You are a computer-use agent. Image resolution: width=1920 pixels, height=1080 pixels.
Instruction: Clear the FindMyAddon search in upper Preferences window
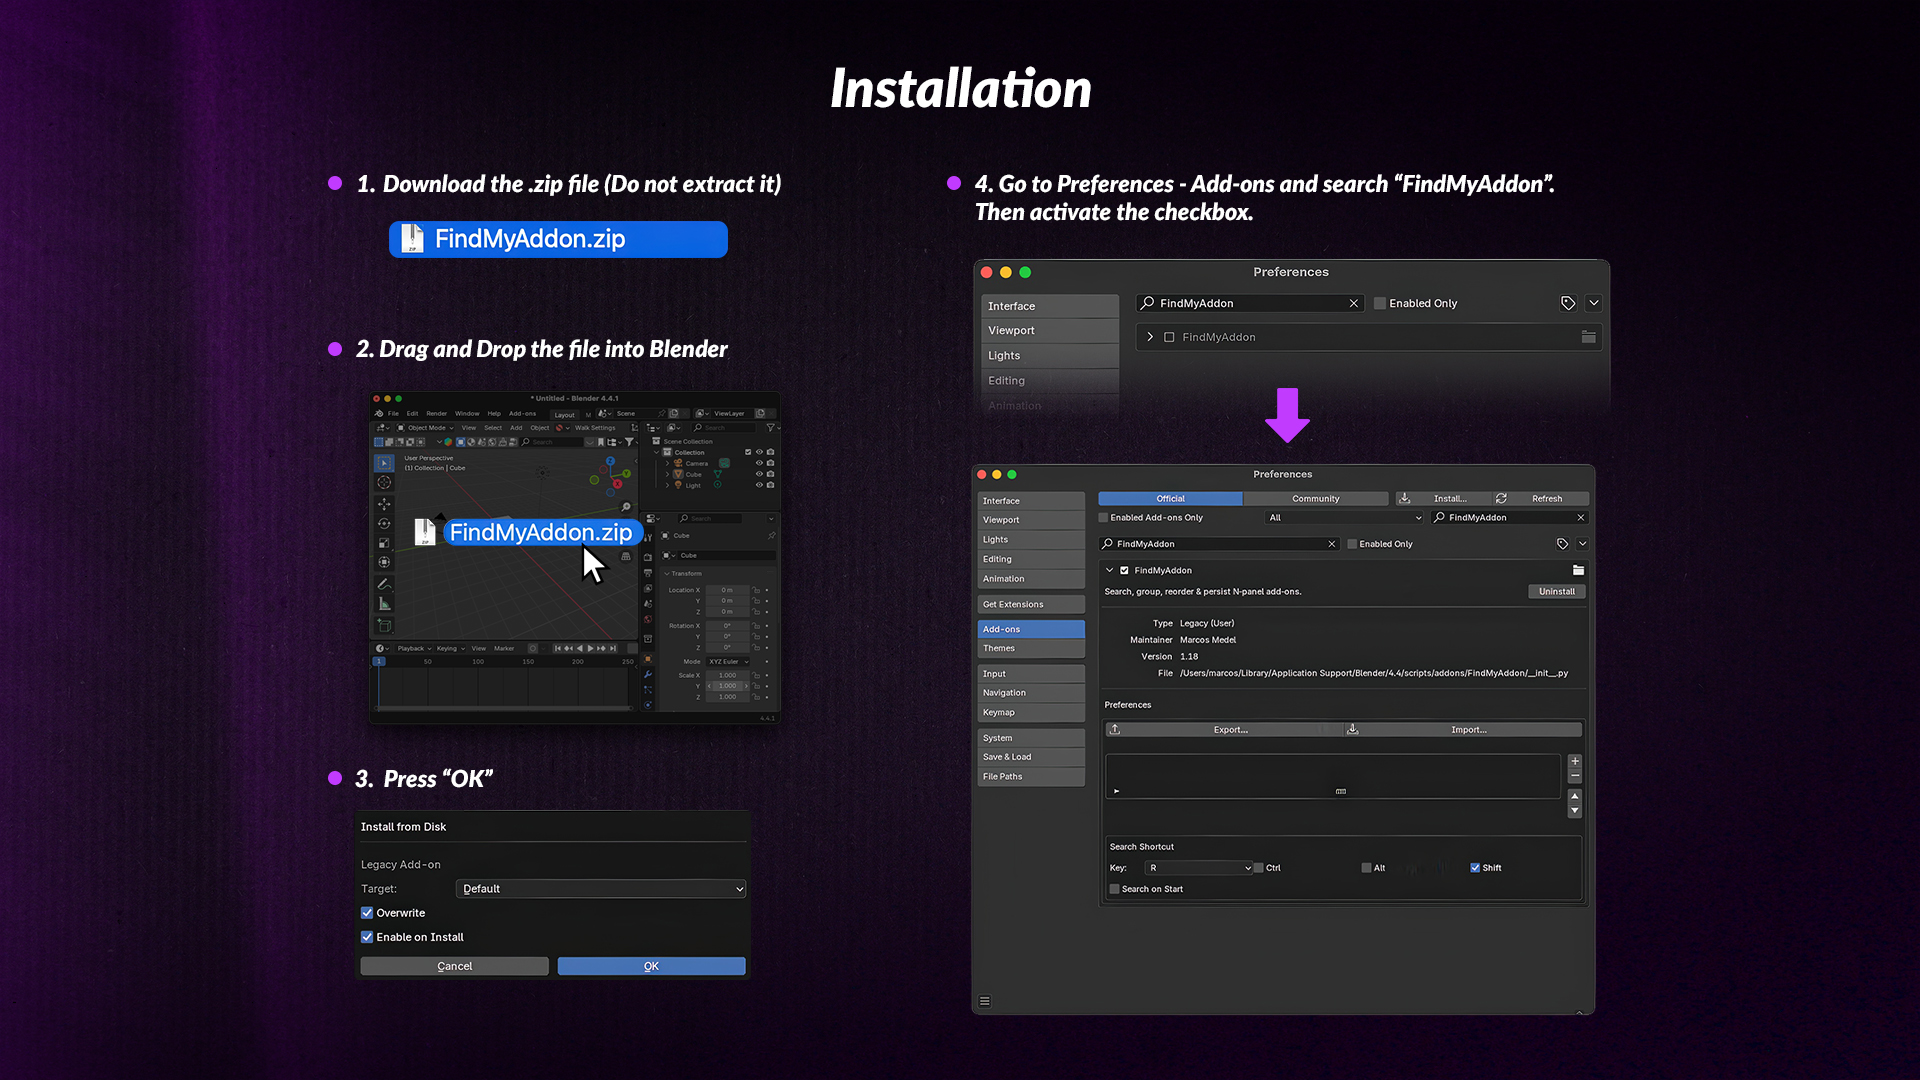[x=1353, y=303]
